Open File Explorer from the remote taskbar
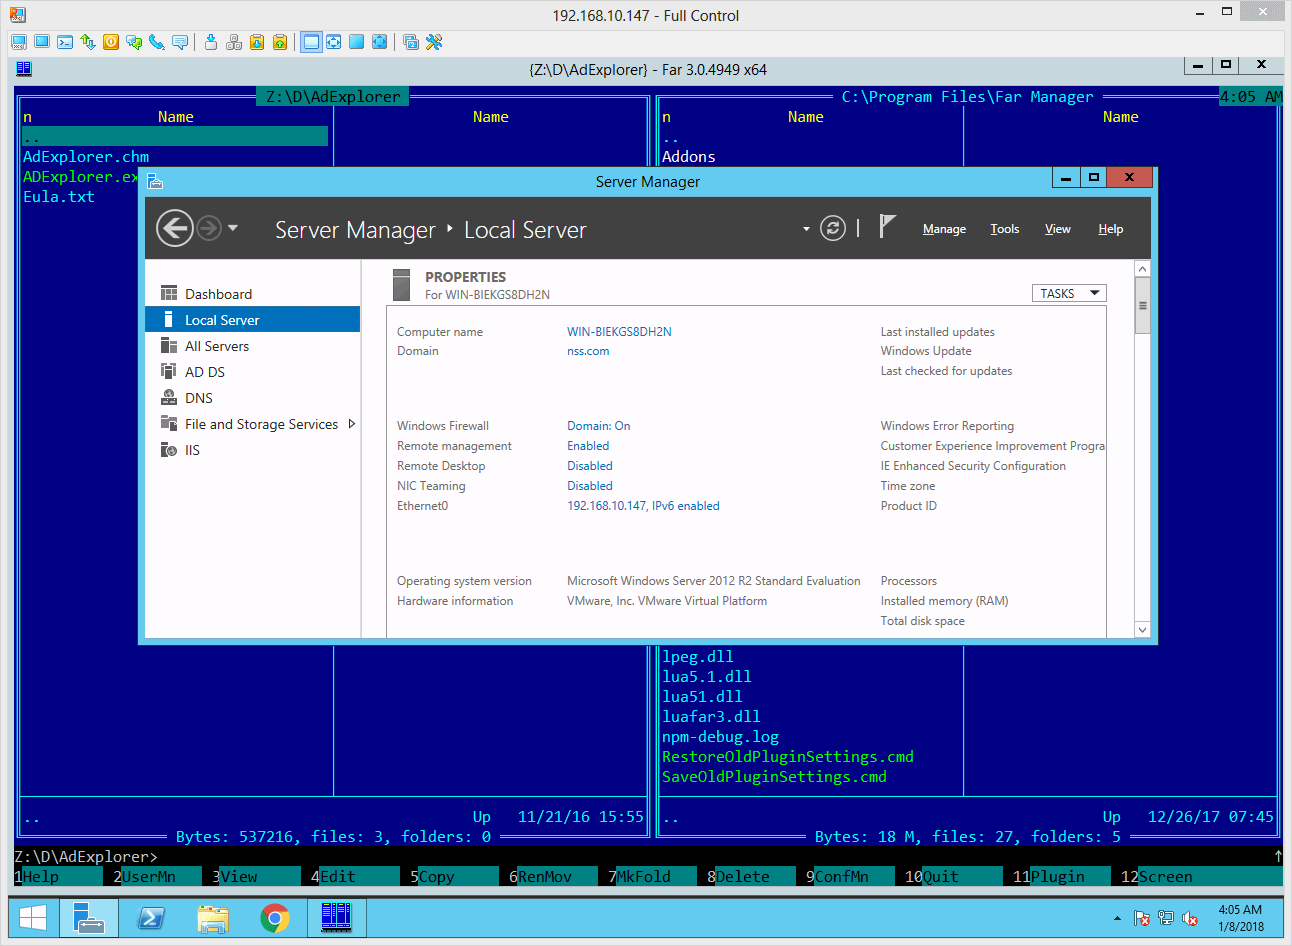The height and width of the screenshot is (946, 1292). tap(213, 918)
